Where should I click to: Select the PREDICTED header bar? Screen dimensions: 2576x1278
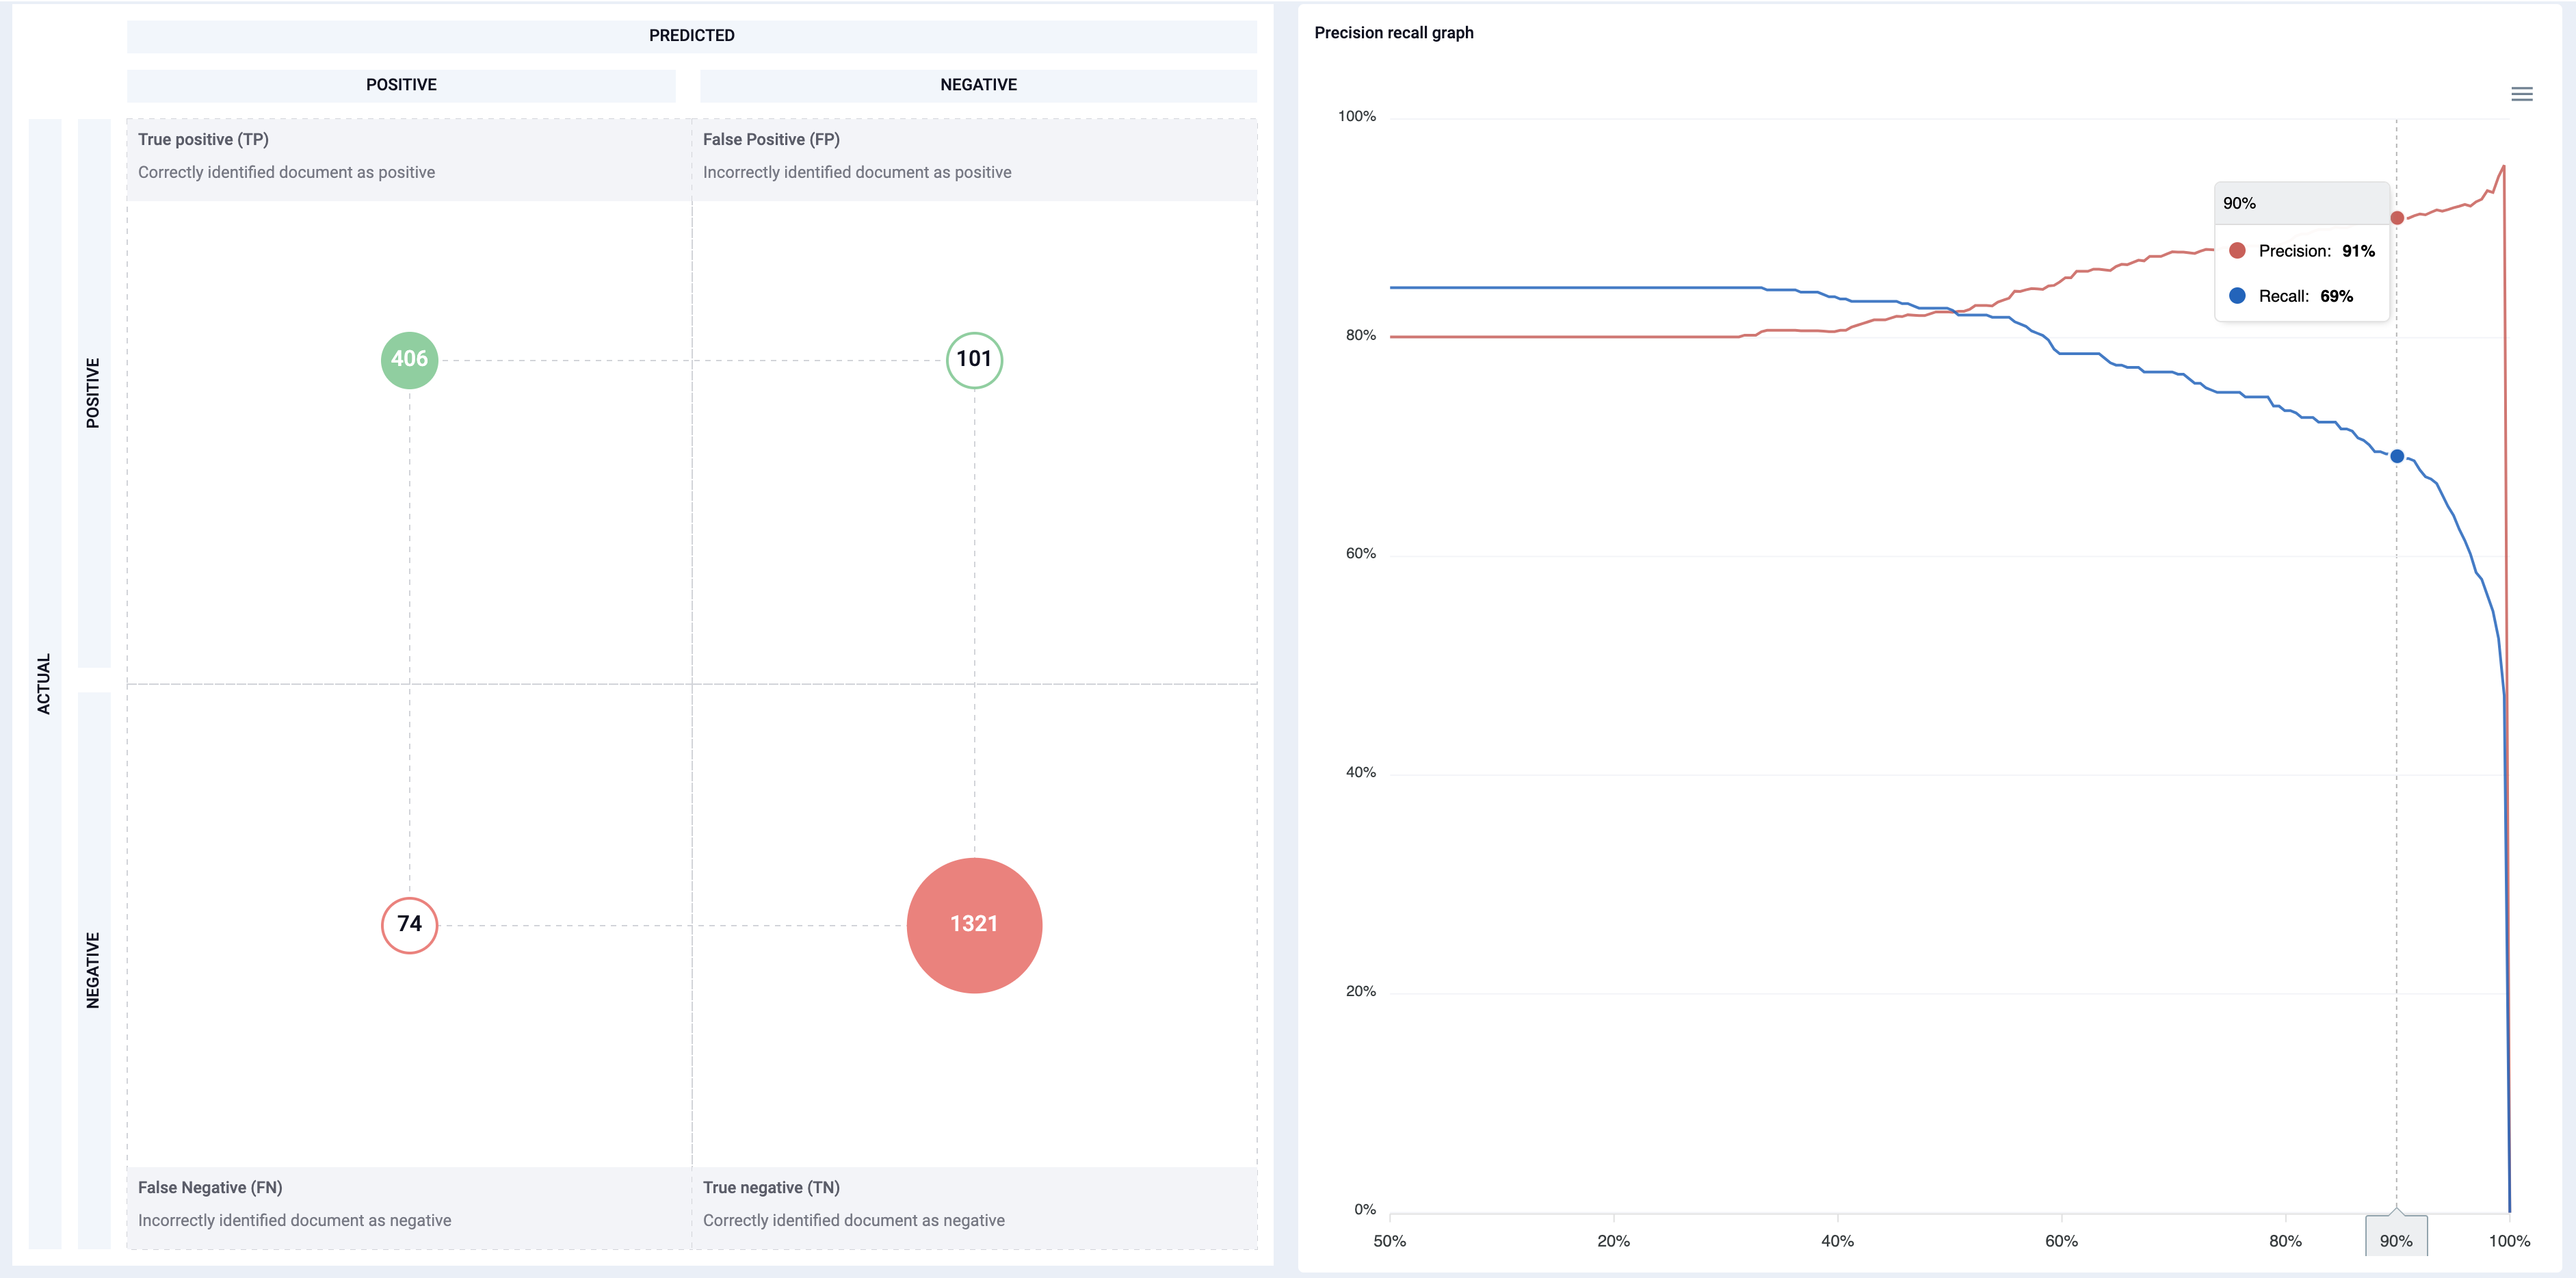click(691, 36)
